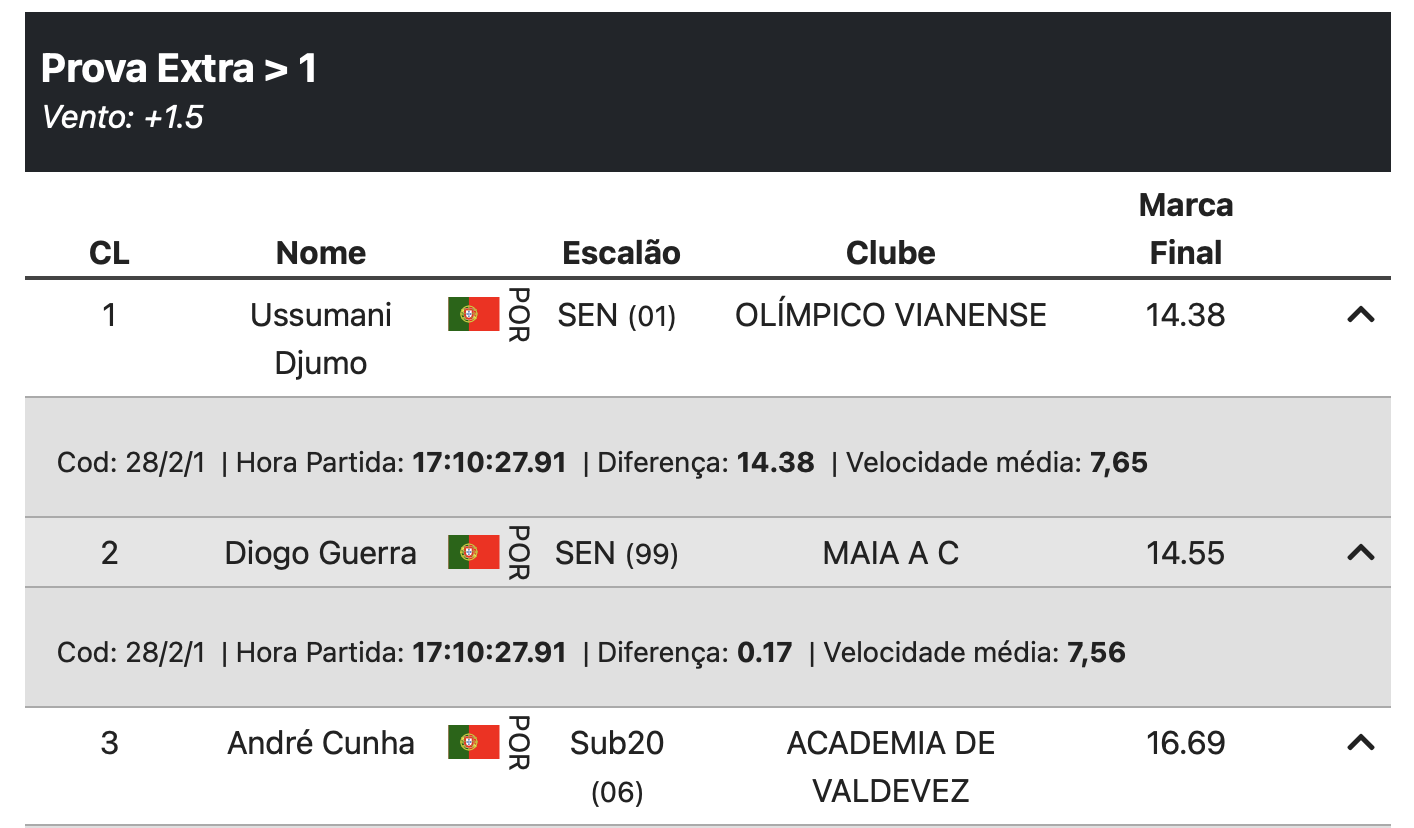The width and height of the screenshot is (1414, 828).
Task: Click the Clube column header
Action: pos(891,253)
